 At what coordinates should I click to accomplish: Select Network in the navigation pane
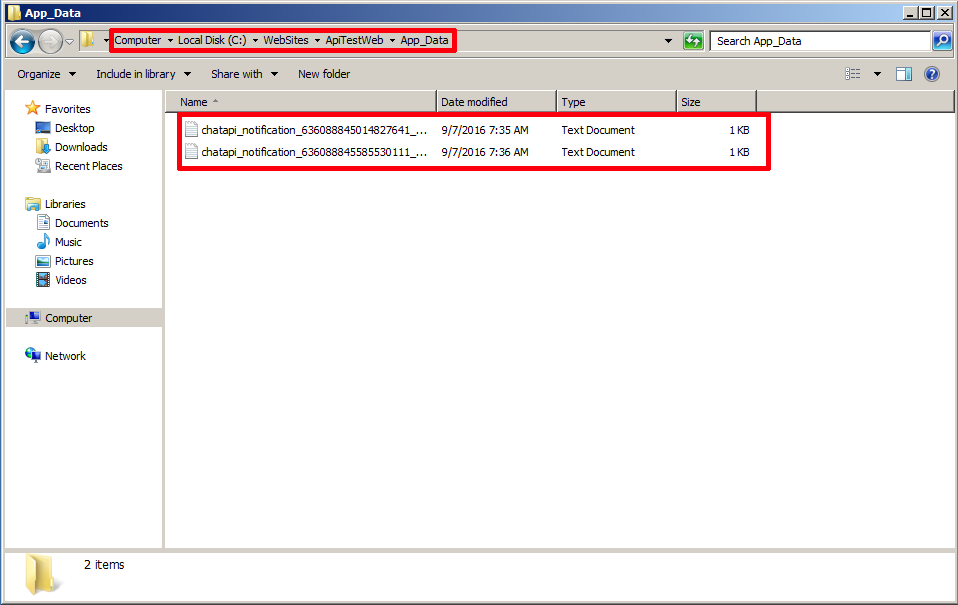point(65,356)
